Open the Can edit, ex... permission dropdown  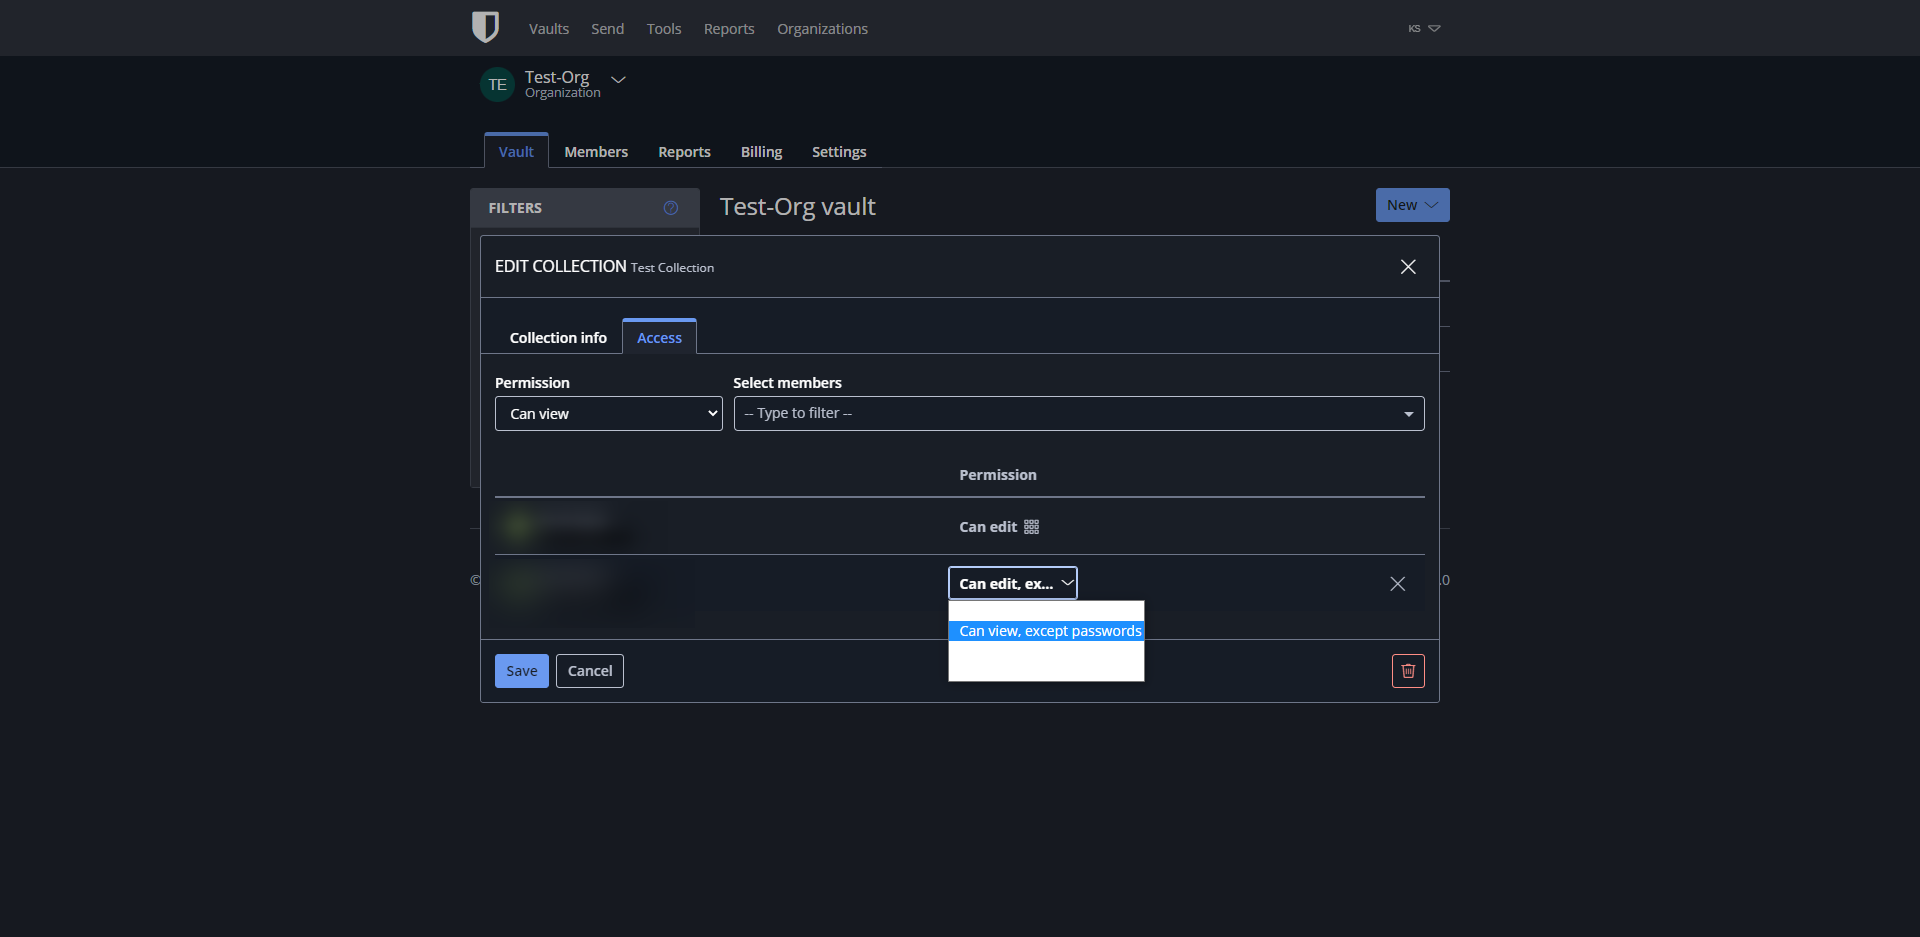point(1012,582)
